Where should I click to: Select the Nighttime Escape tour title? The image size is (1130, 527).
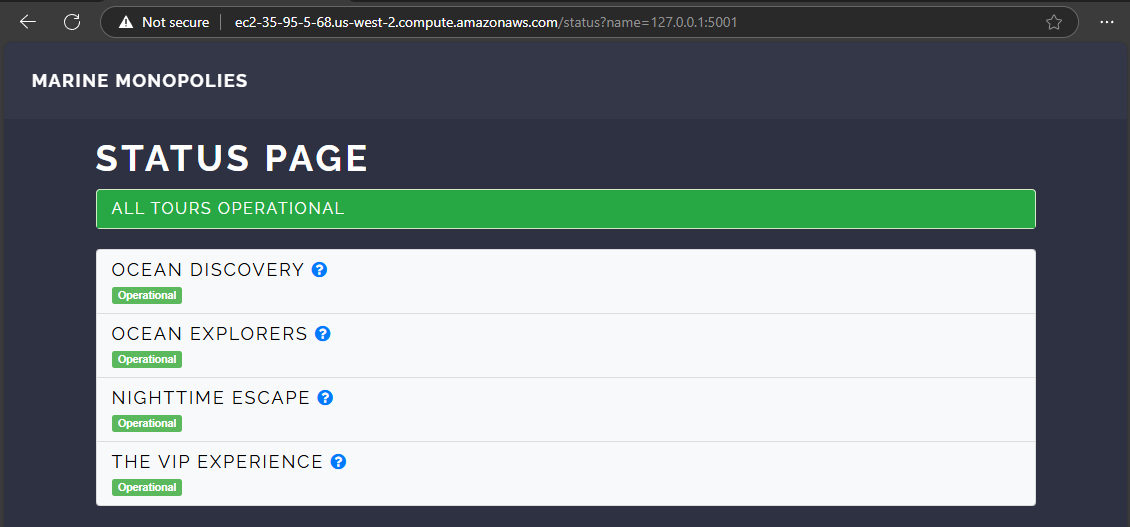coord(210,398)
